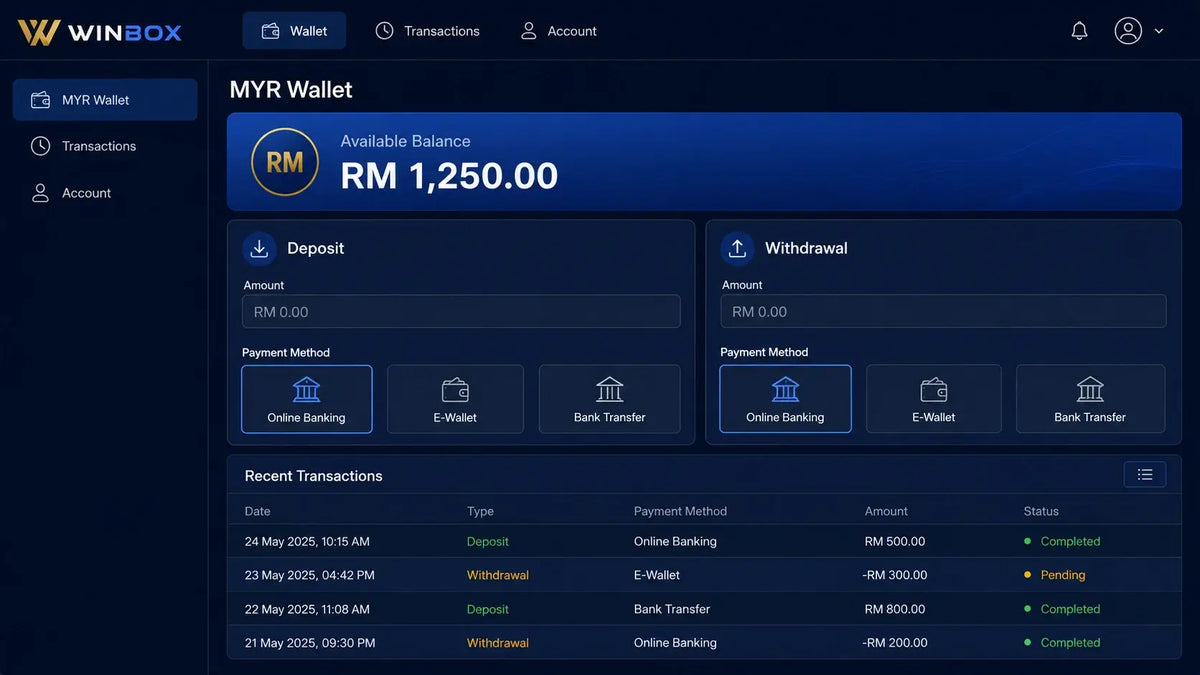
Task: Click the Withdrawal upload arrow icon
Action: coord(737,249)
